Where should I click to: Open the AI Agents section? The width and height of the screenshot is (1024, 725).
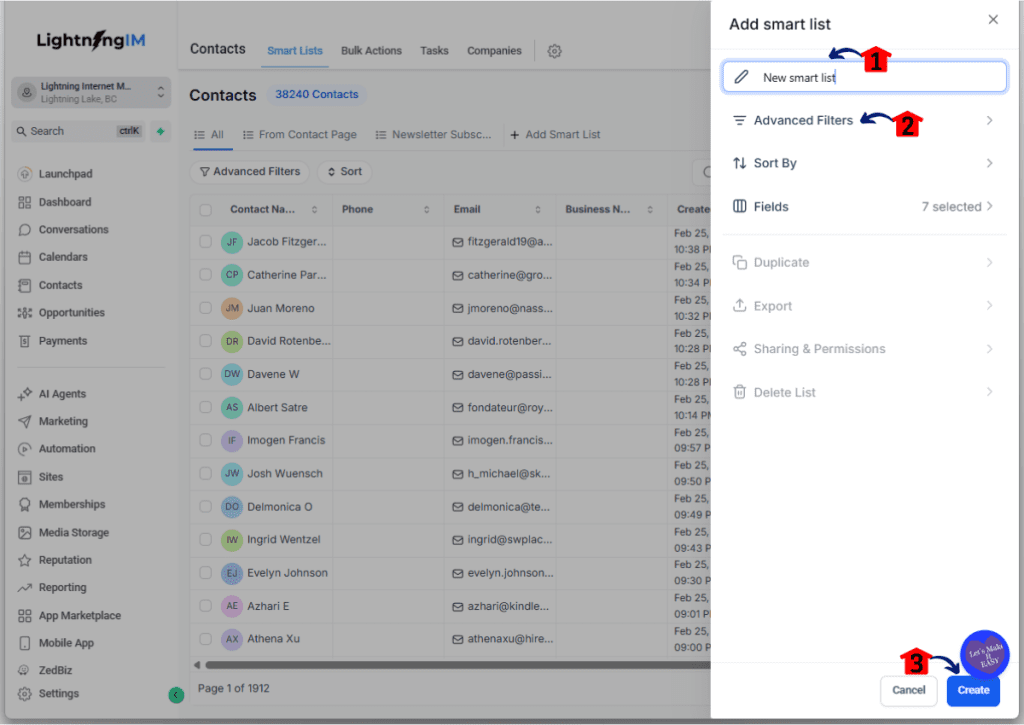coord(64,393)
